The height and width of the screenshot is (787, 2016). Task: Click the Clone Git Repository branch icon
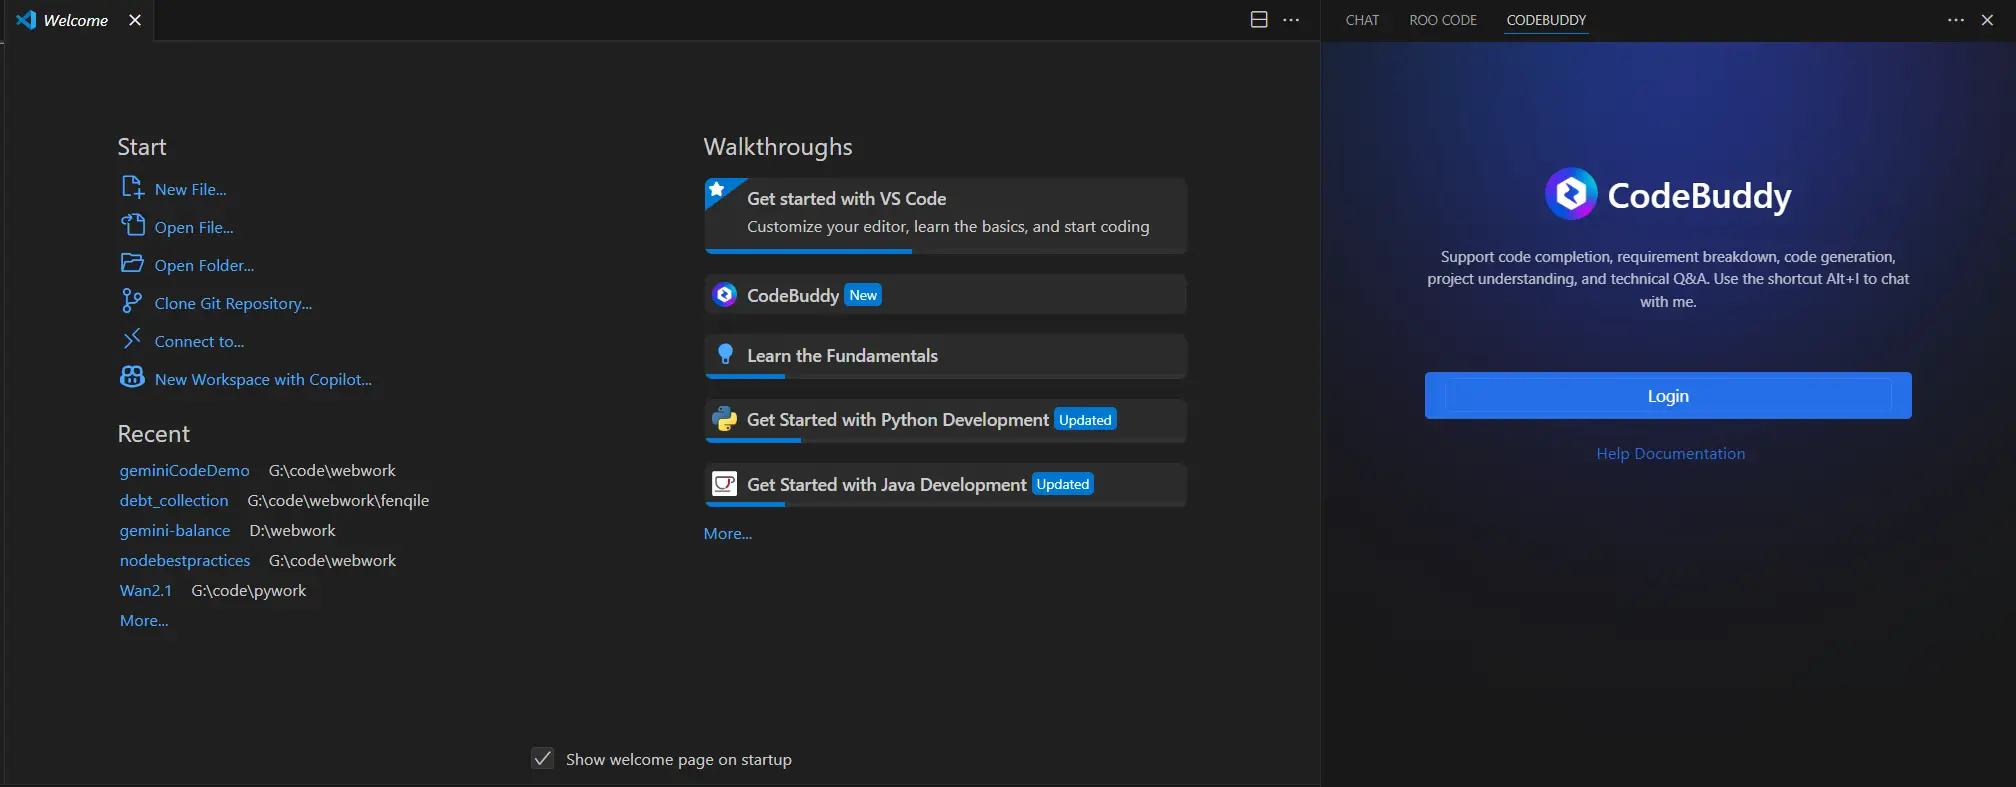132,301
